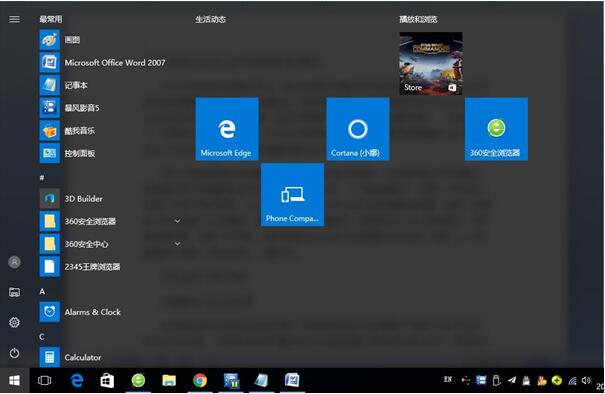
Task: Open File Explorer from Start menu left rail
Action: point(14,292)
